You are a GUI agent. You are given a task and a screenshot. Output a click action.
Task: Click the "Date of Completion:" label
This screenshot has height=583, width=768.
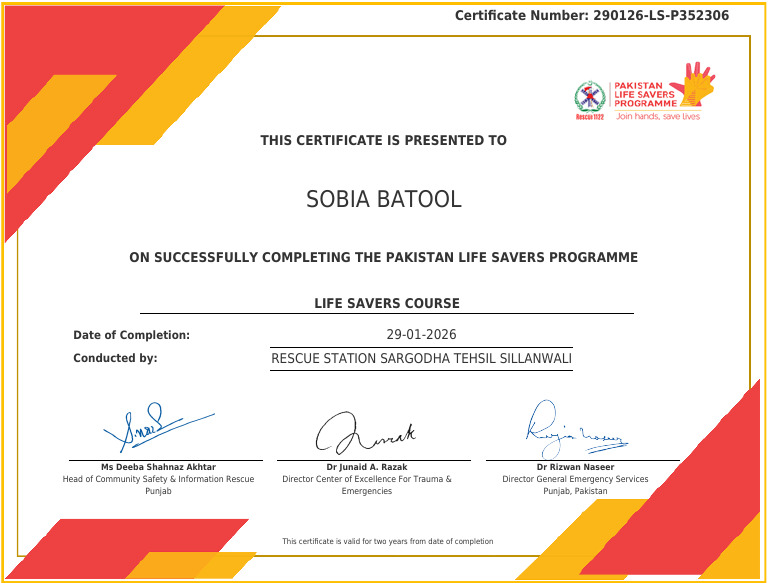pyautogui.click(x=131, y=335)
